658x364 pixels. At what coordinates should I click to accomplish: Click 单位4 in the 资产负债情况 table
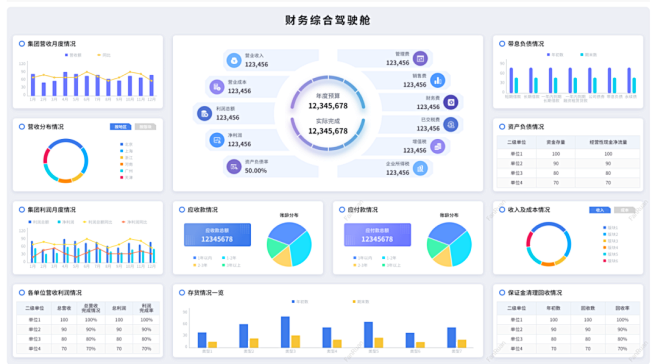pos(516,183)
